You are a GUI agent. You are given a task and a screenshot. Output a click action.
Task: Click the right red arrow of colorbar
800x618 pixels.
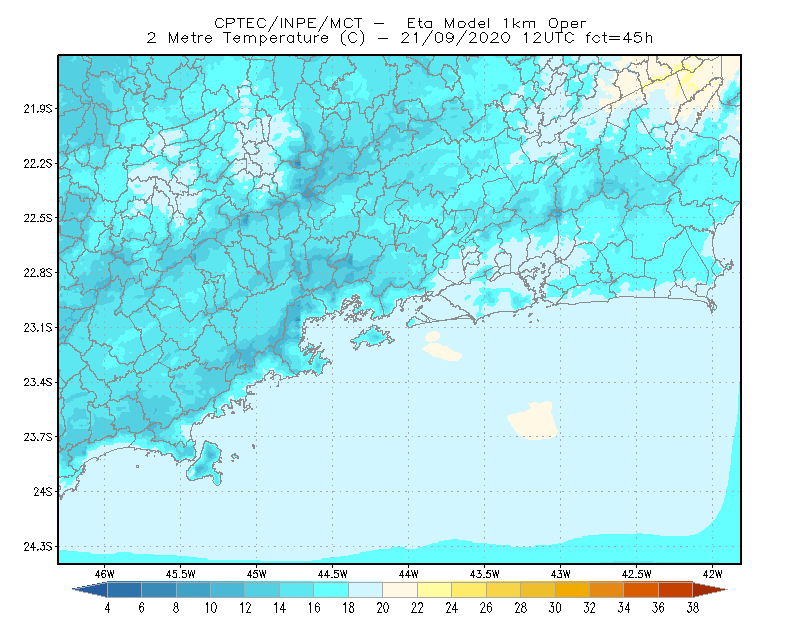[710, 590]
